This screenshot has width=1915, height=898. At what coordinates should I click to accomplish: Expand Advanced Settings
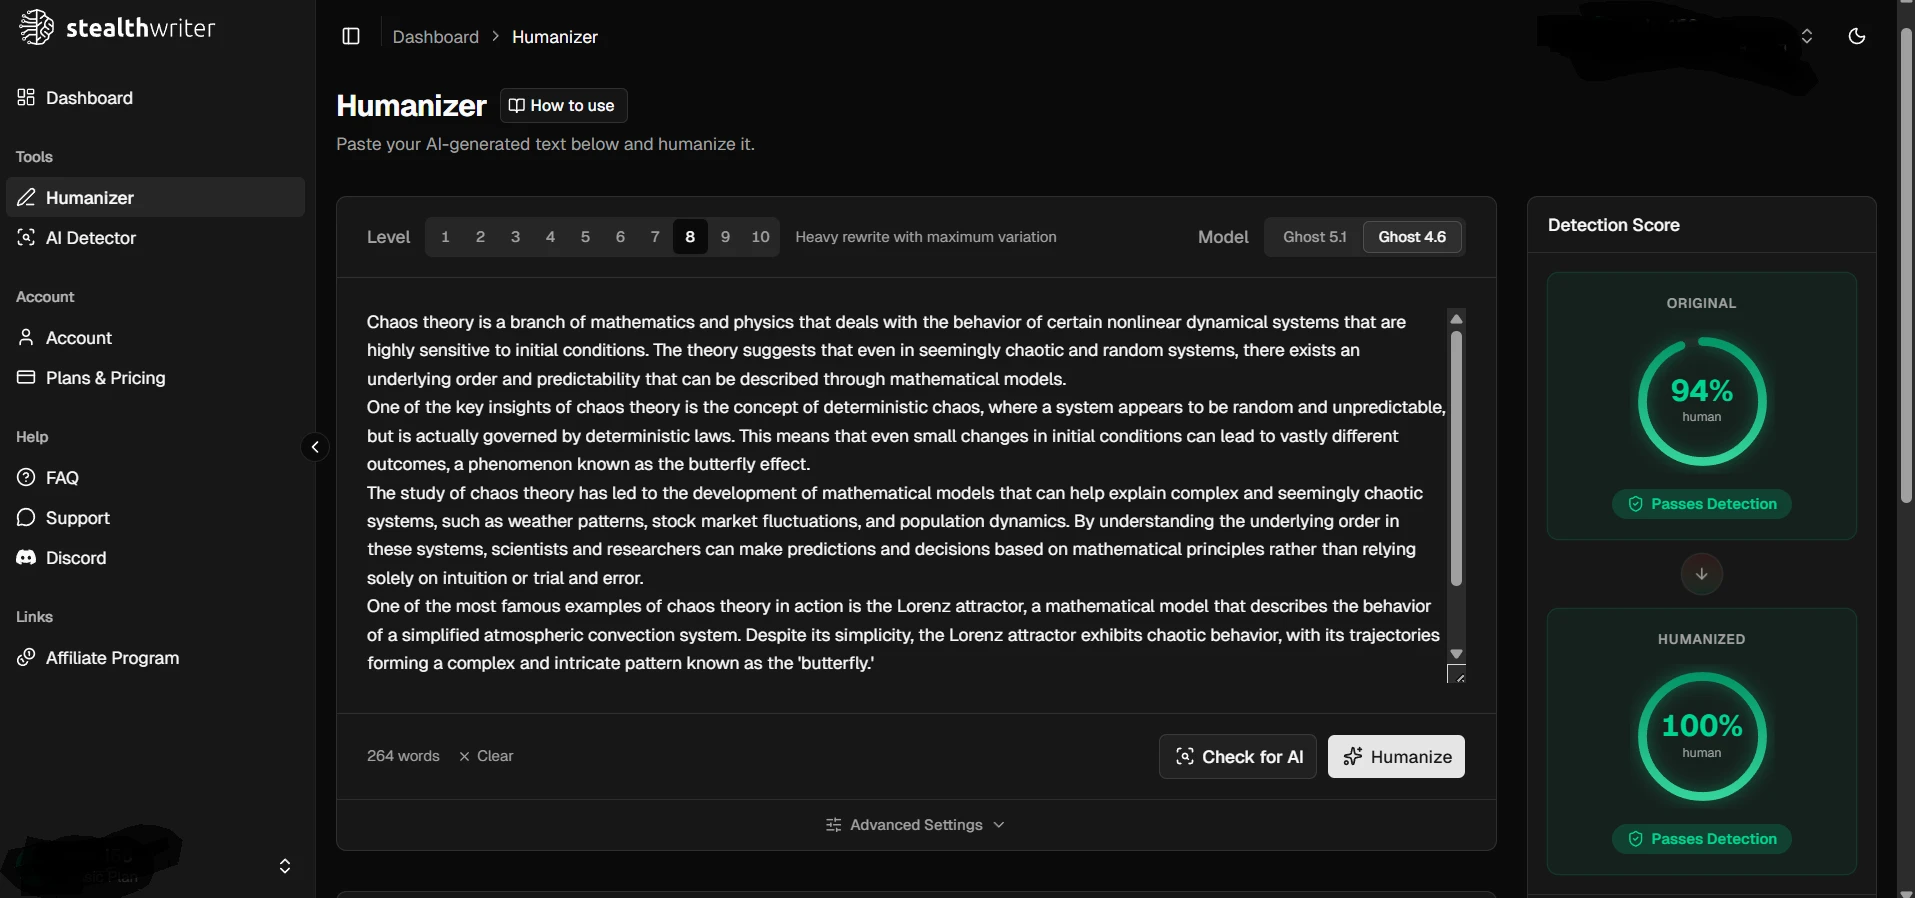coord(916,825)
